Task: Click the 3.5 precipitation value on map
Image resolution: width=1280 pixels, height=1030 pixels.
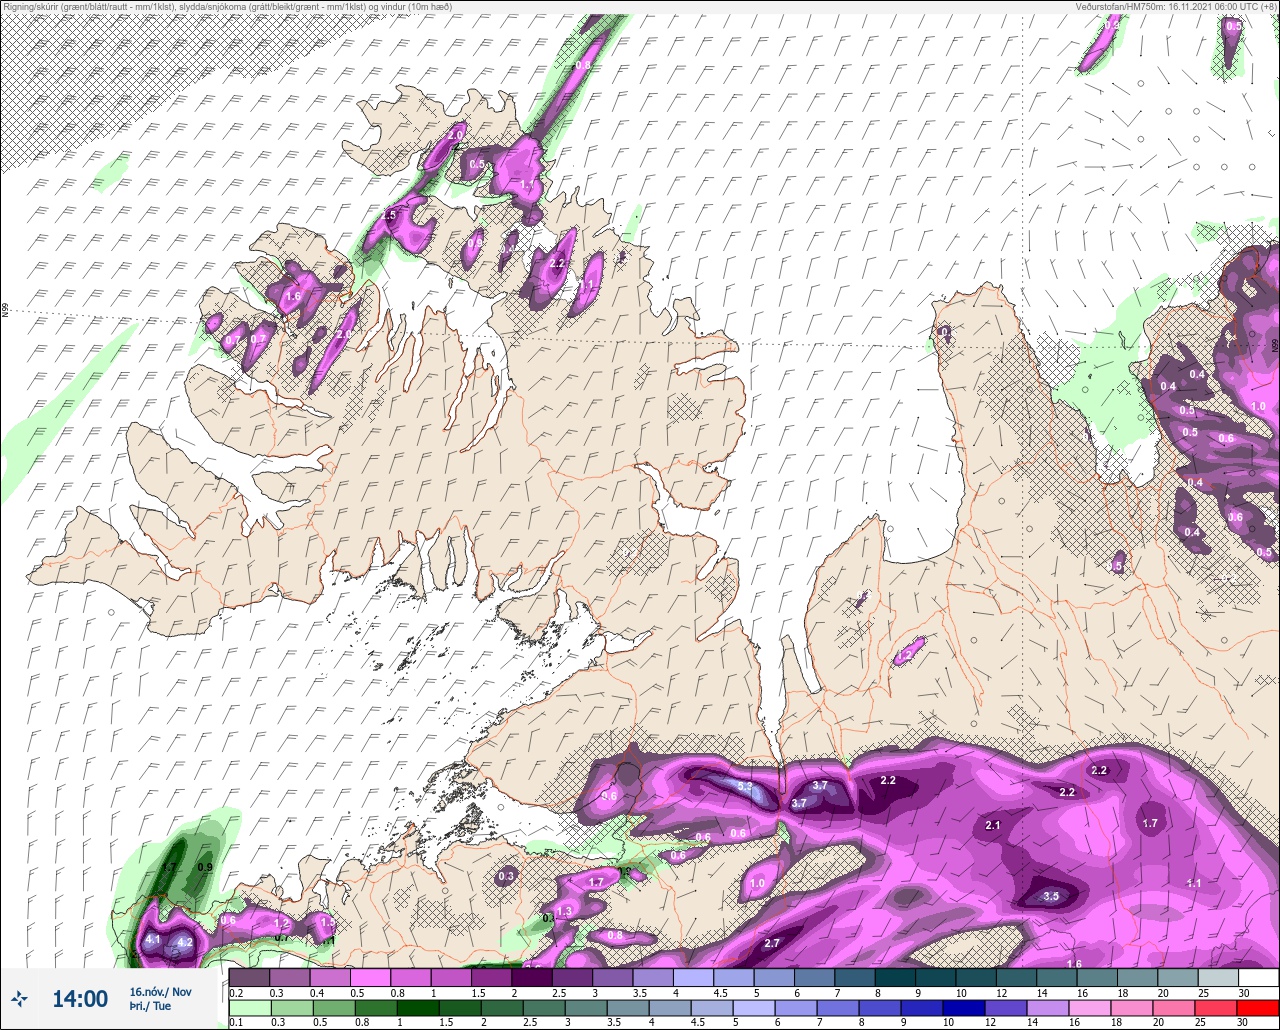Action: (1051, 897)
